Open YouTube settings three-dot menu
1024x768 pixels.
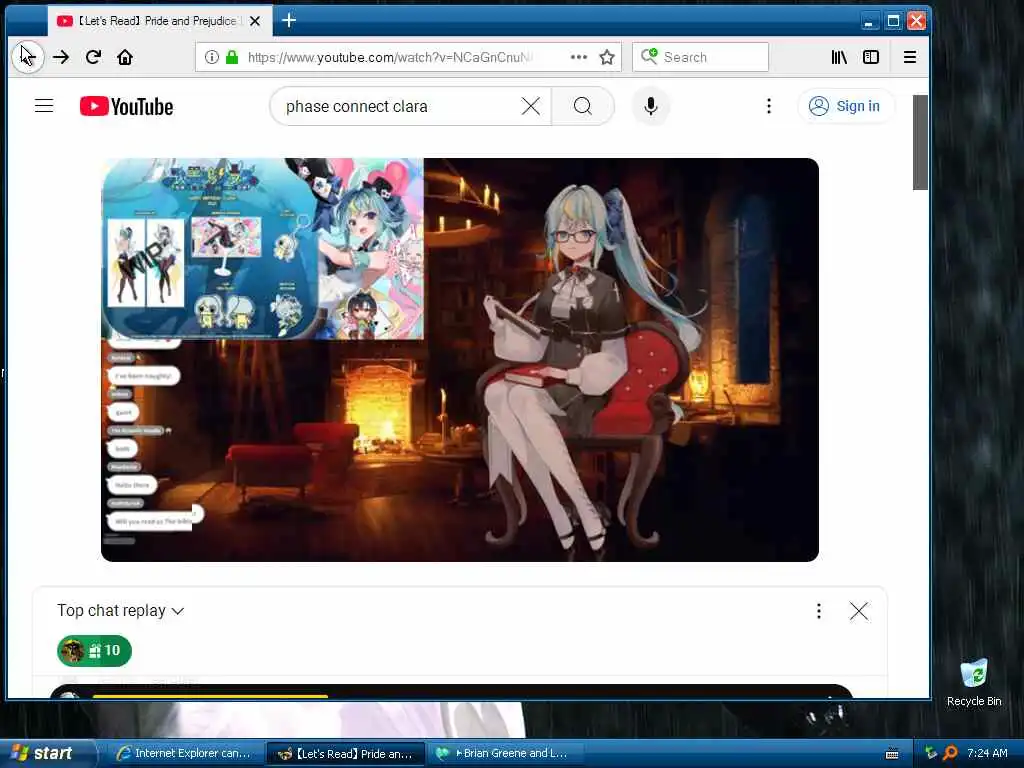click(x=769, y=106)
